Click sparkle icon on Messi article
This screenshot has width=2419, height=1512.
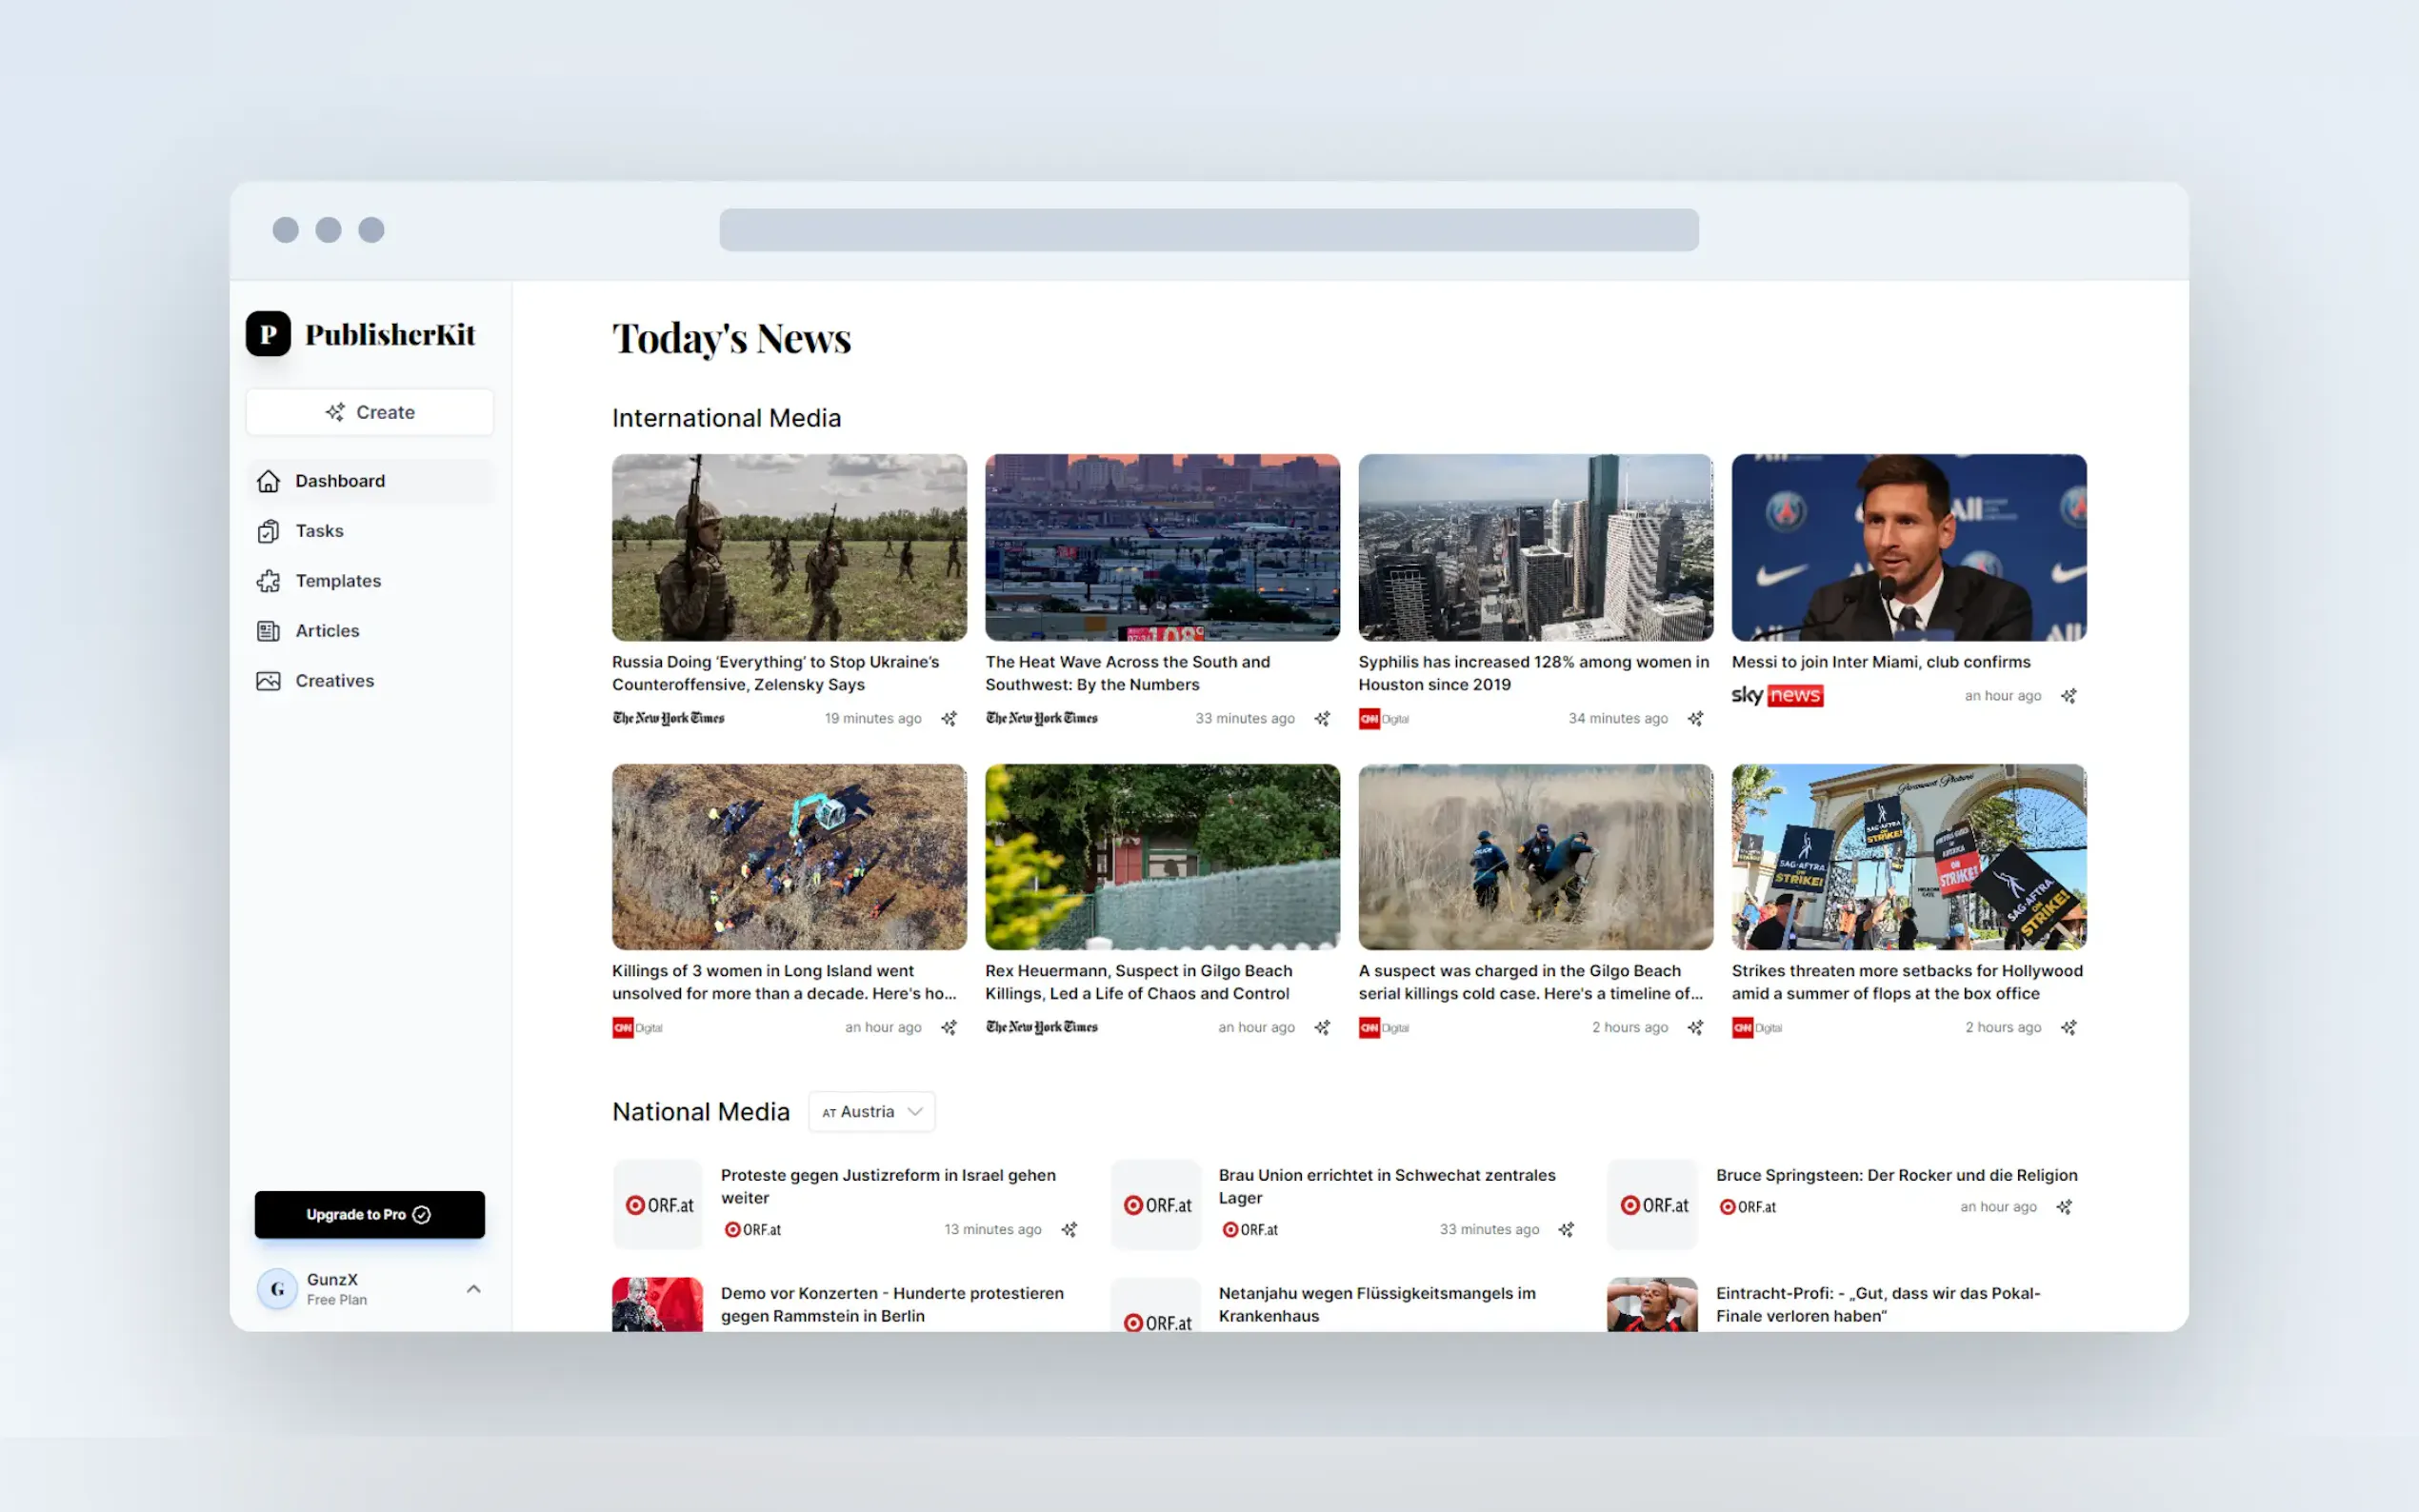tap(2068, 696)
